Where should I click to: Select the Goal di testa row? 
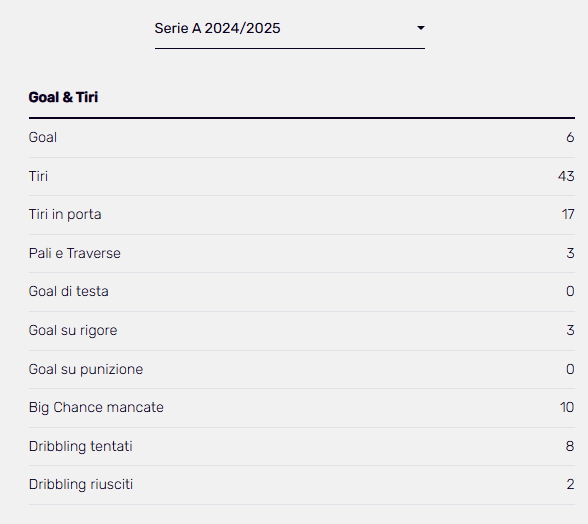pyautogui.click(x=302, y=292)
